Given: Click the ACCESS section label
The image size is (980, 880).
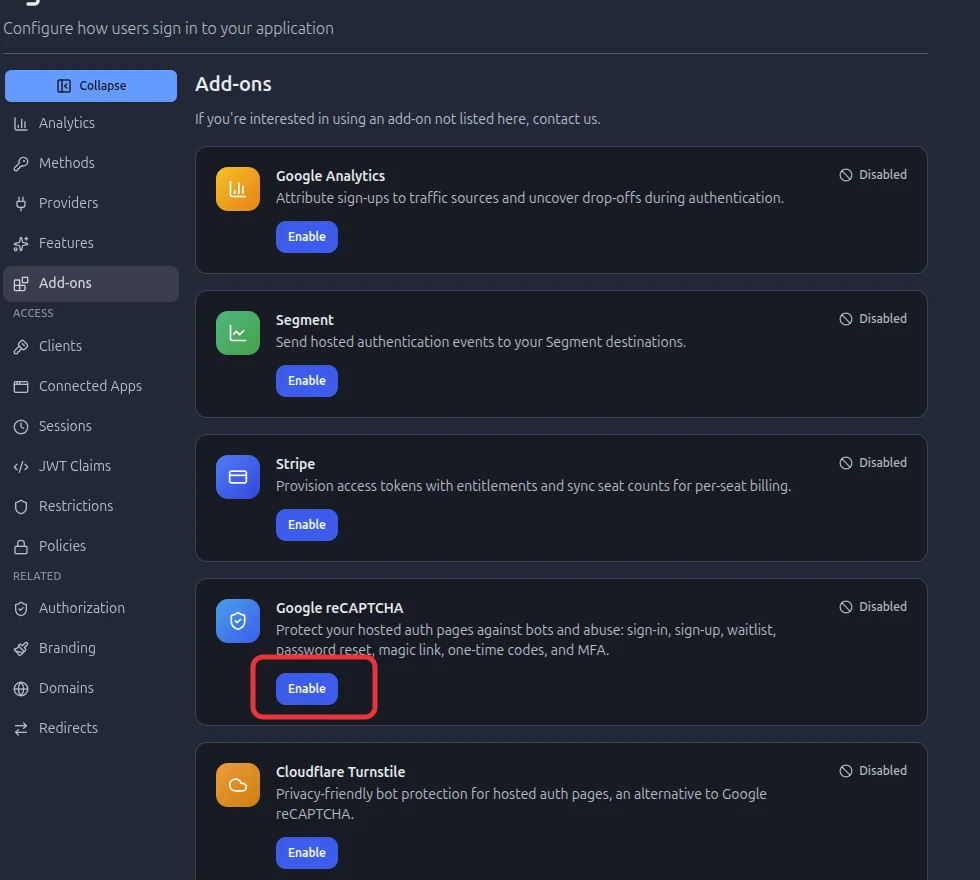Looking at the screenshot, I should (33, 313).
